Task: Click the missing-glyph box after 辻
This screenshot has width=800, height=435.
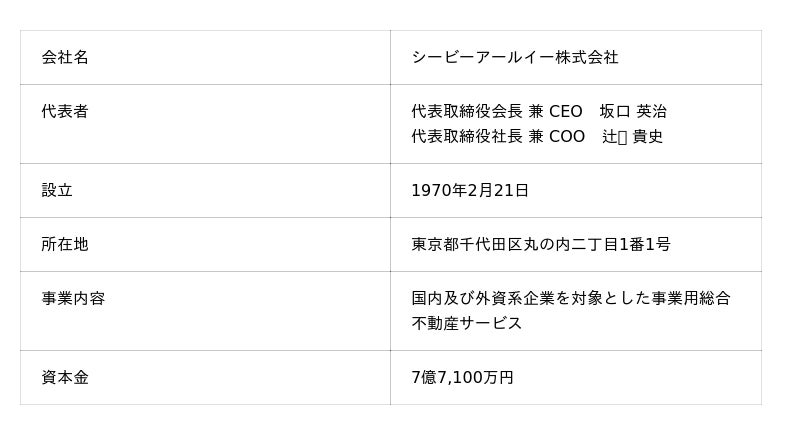Action: coord(623,137)
